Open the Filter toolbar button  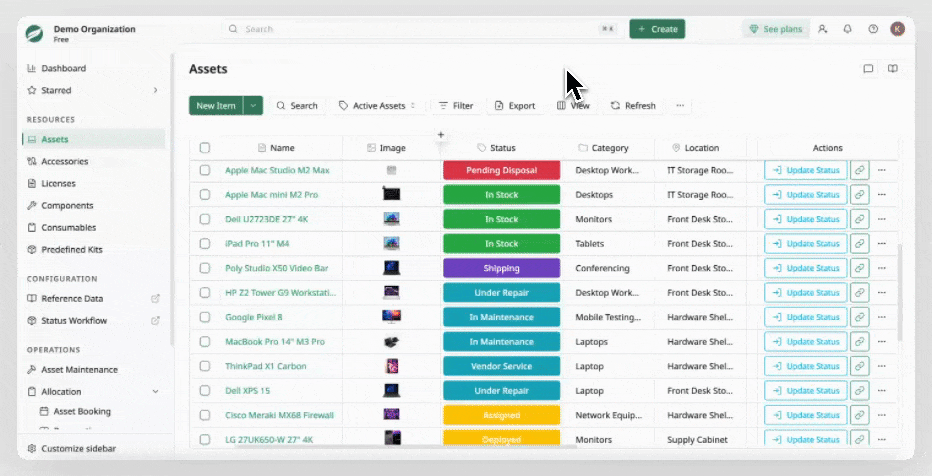pos(456,106)
